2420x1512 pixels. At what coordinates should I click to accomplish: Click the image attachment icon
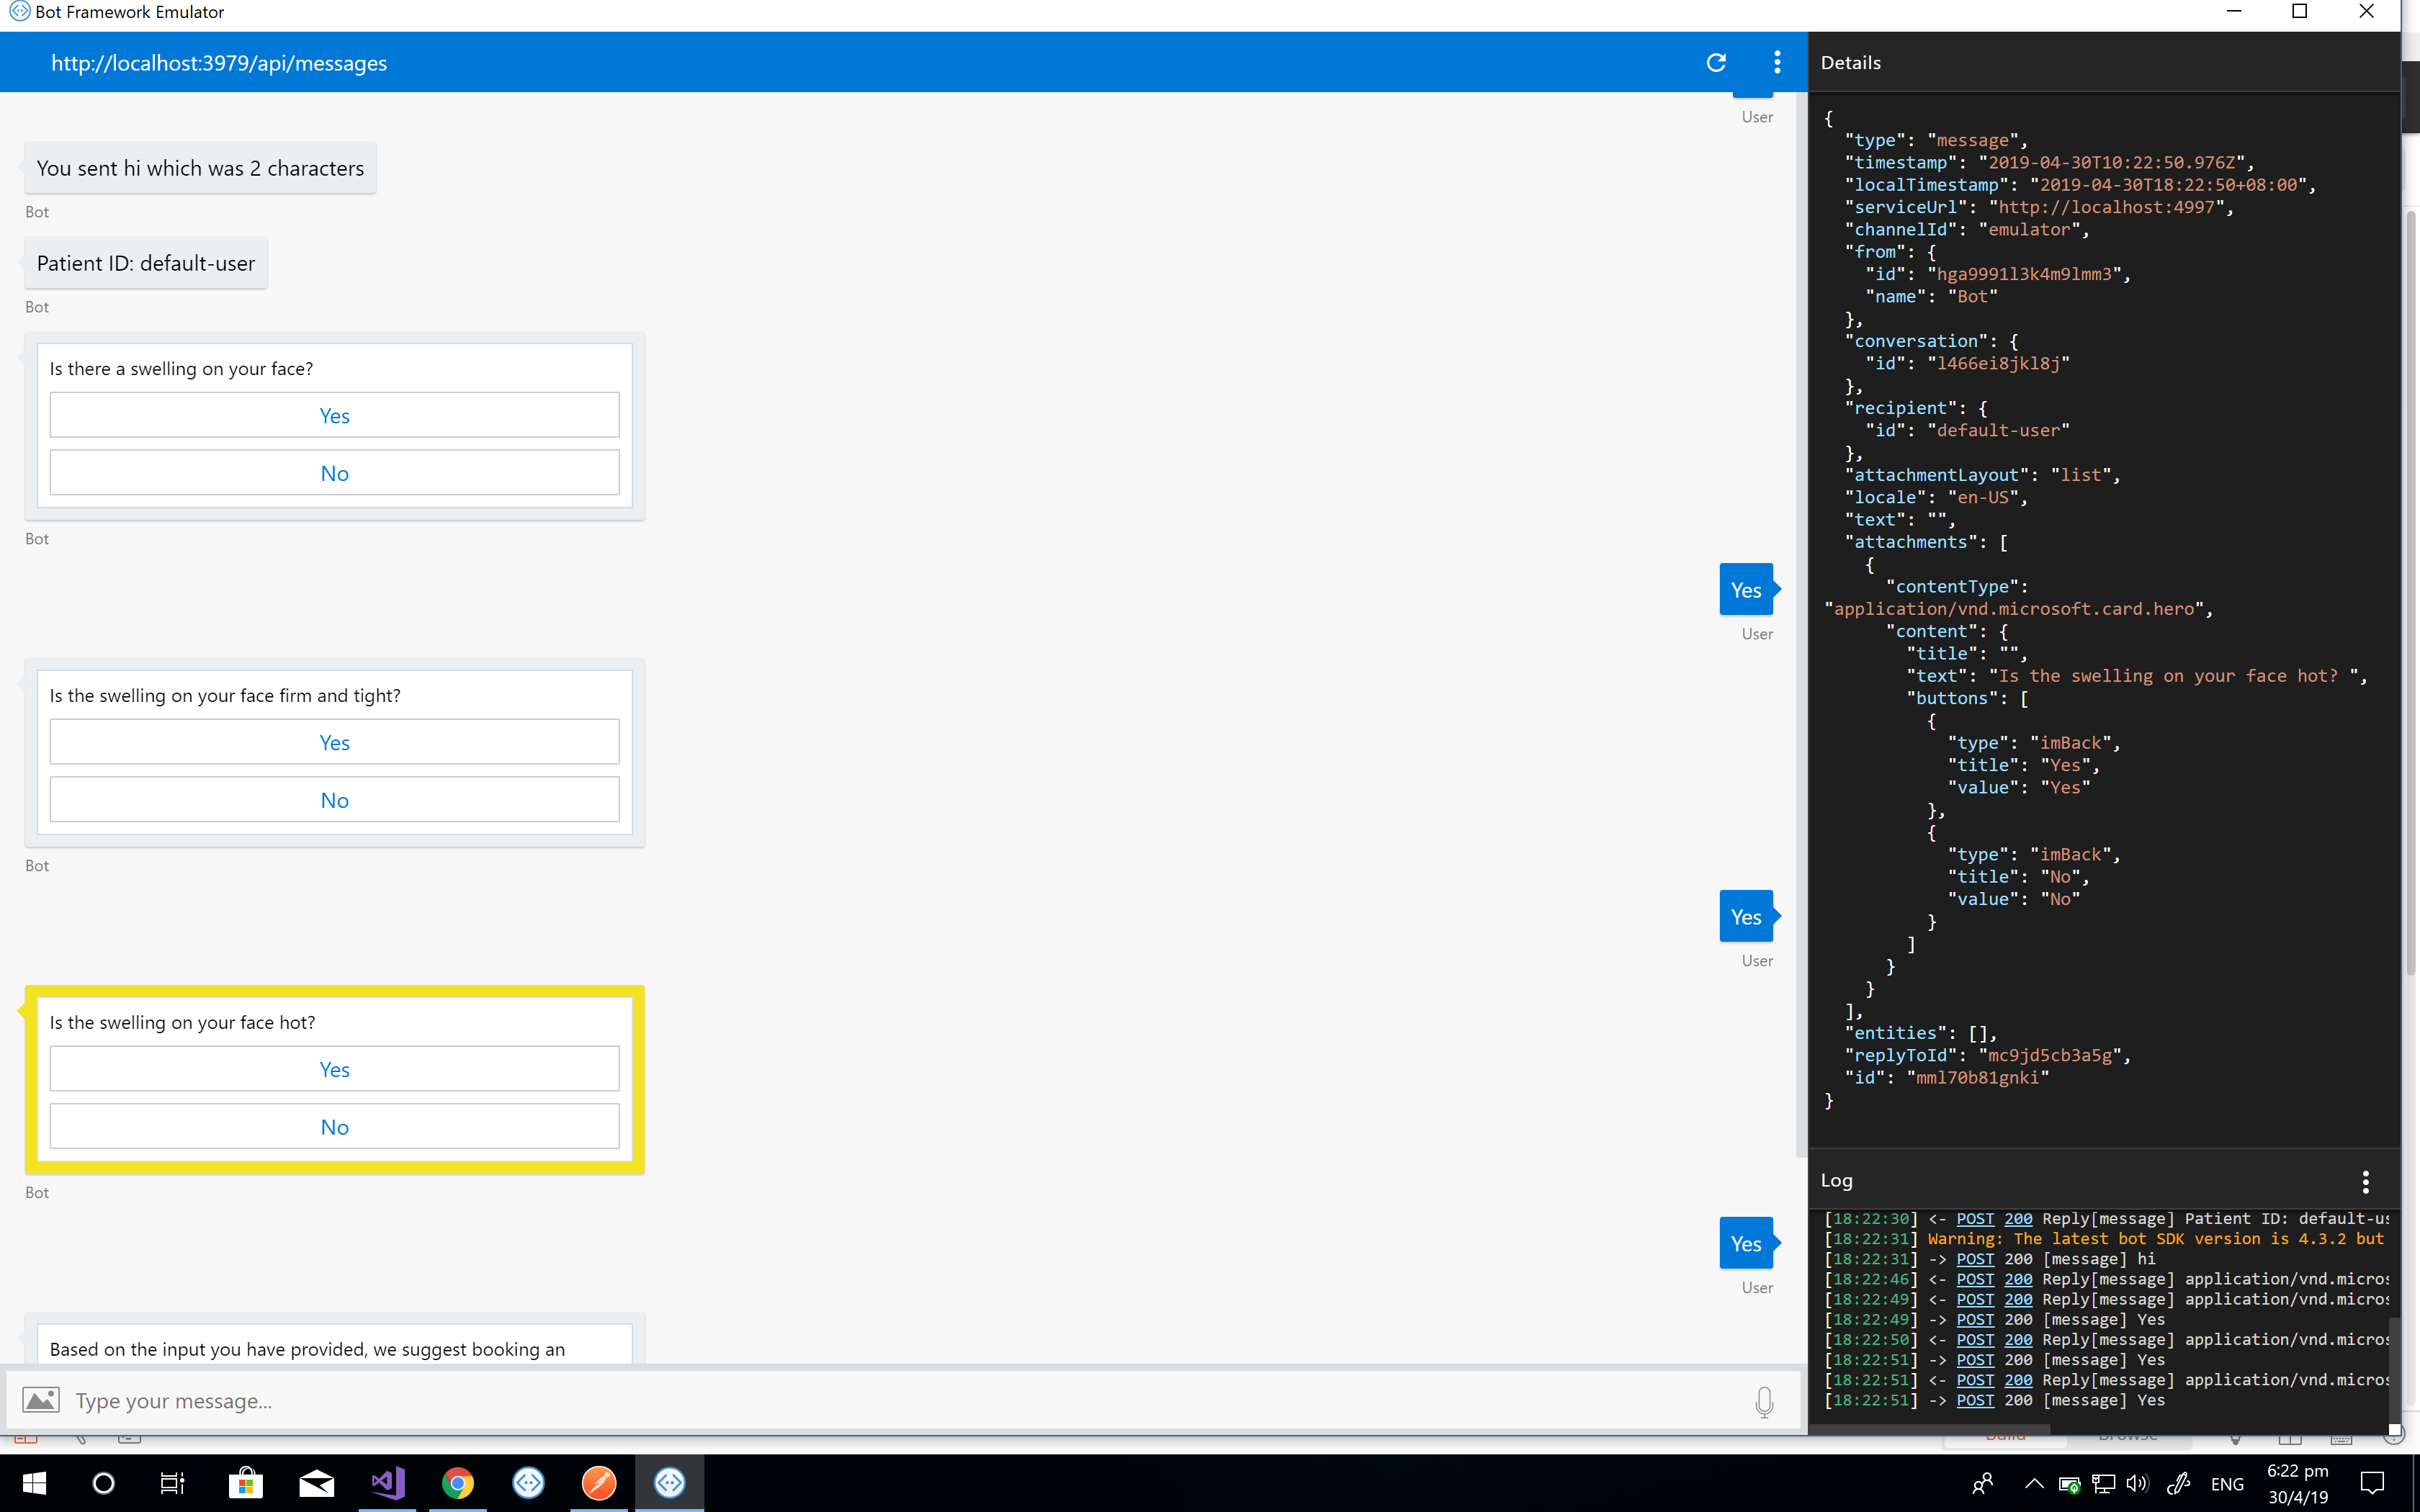pyautogui.click(x=41, y=1400)
